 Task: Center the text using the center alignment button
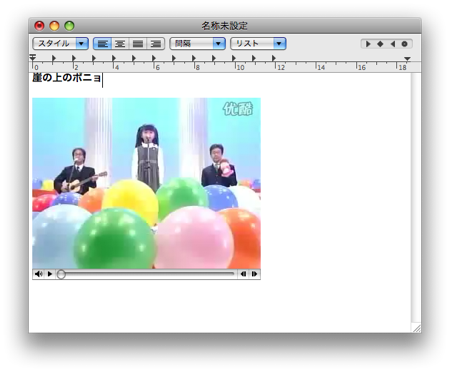120,44
